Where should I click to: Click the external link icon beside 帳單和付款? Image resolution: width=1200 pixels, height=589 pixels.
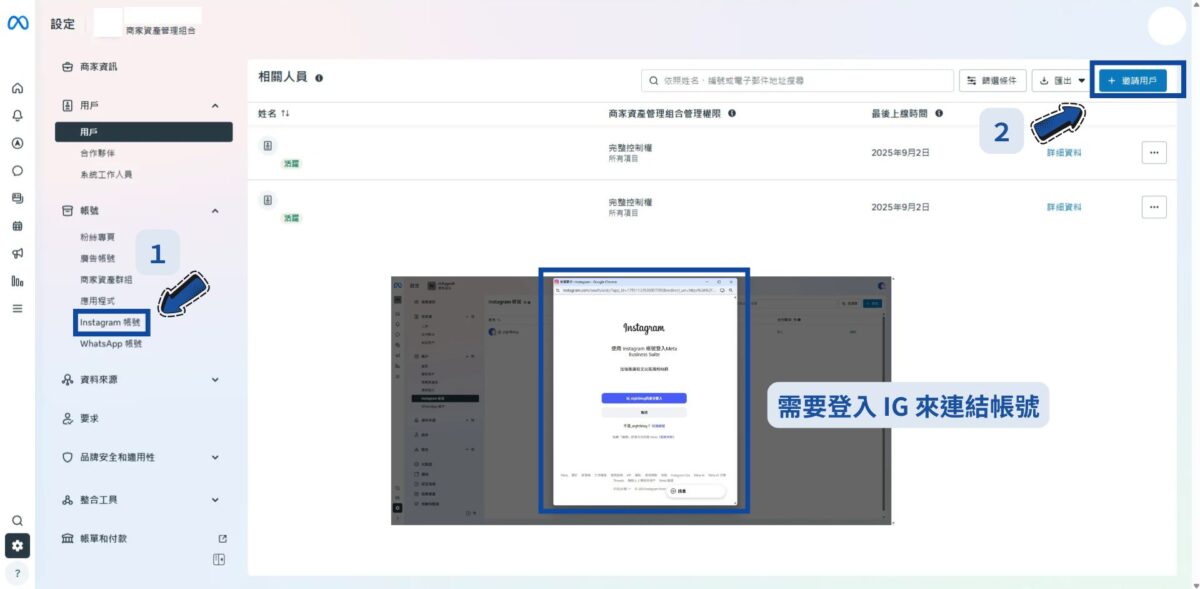222,539
